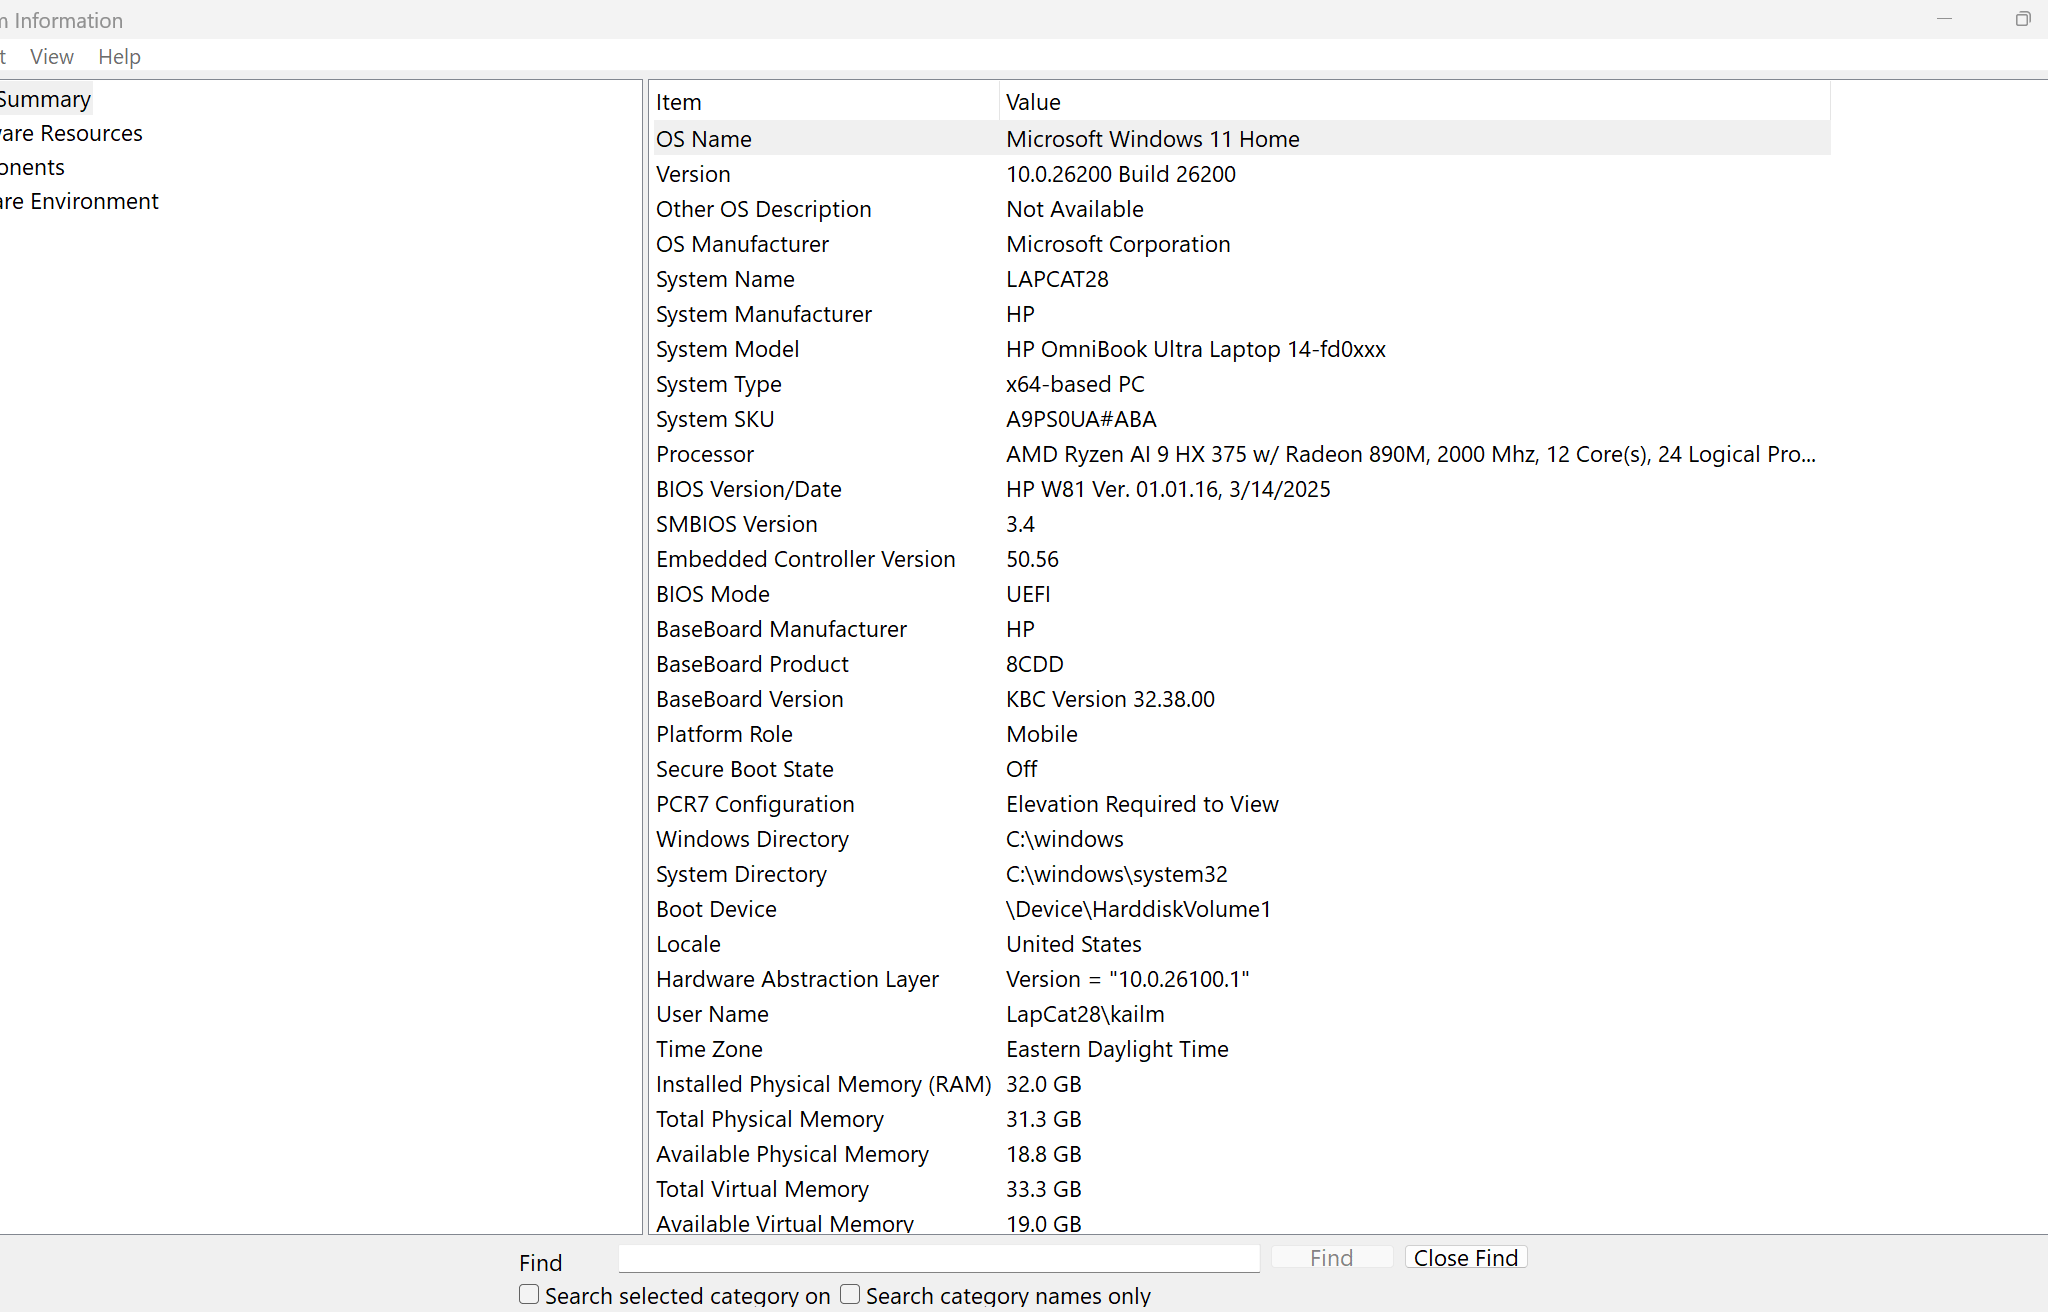
Task: Select Available Physical Memory row
Action: (x=1242, y=1154)
